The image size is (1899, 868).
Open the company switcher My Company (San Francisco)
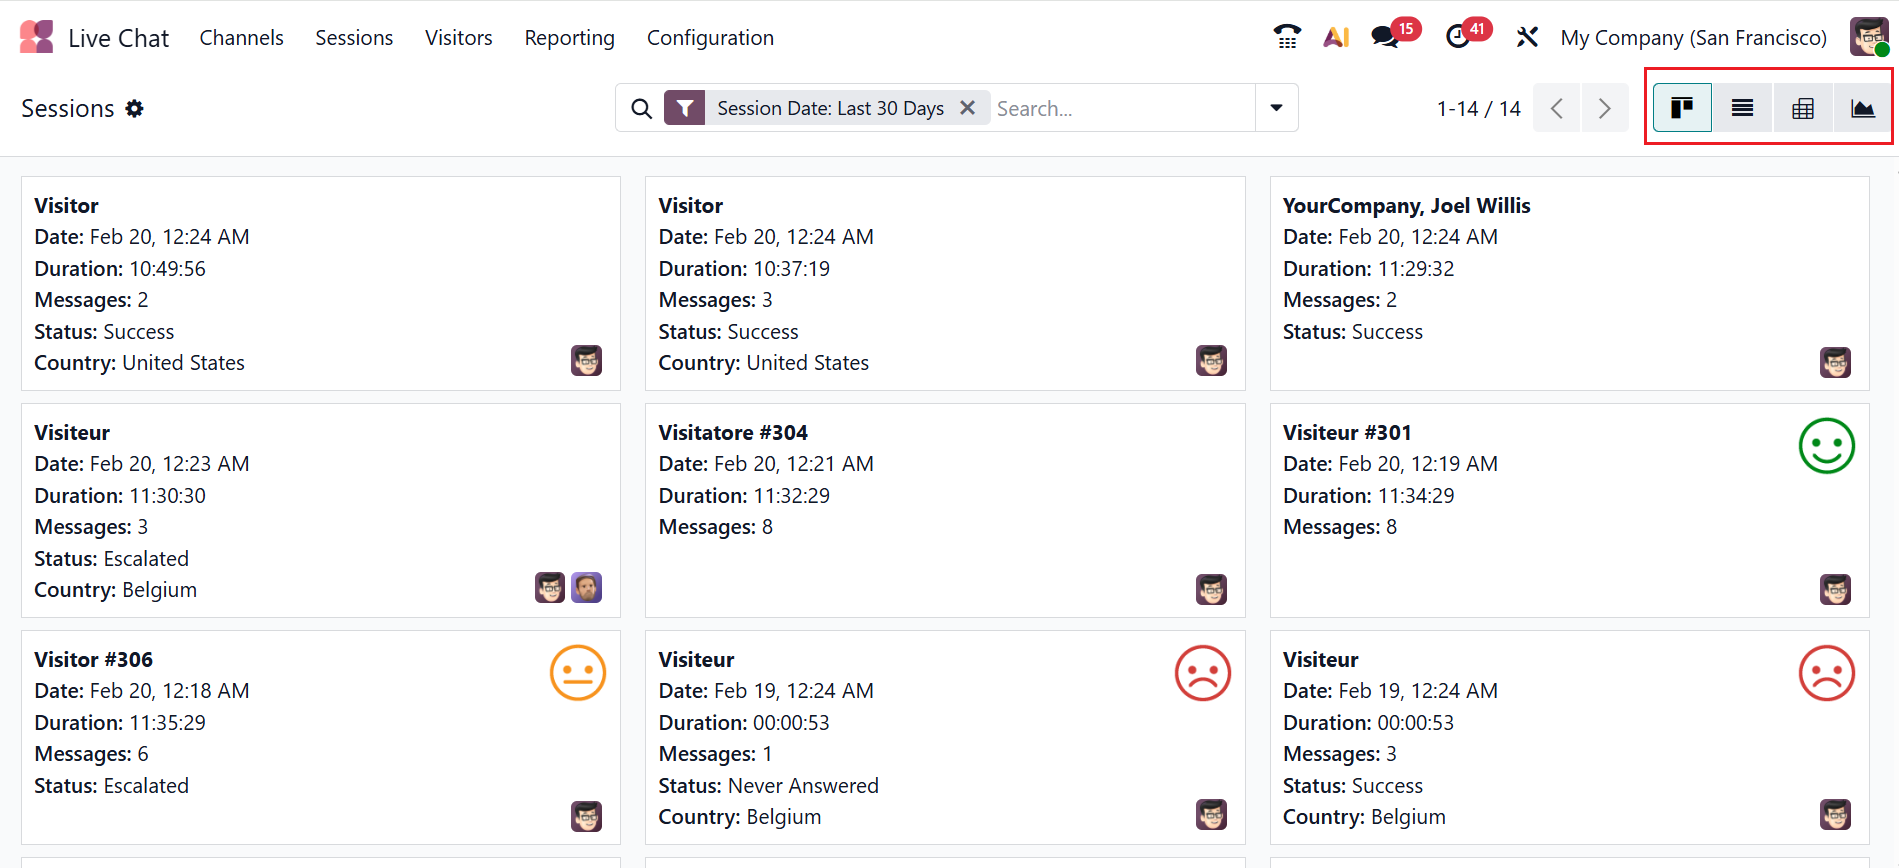tap(1693, 37)
